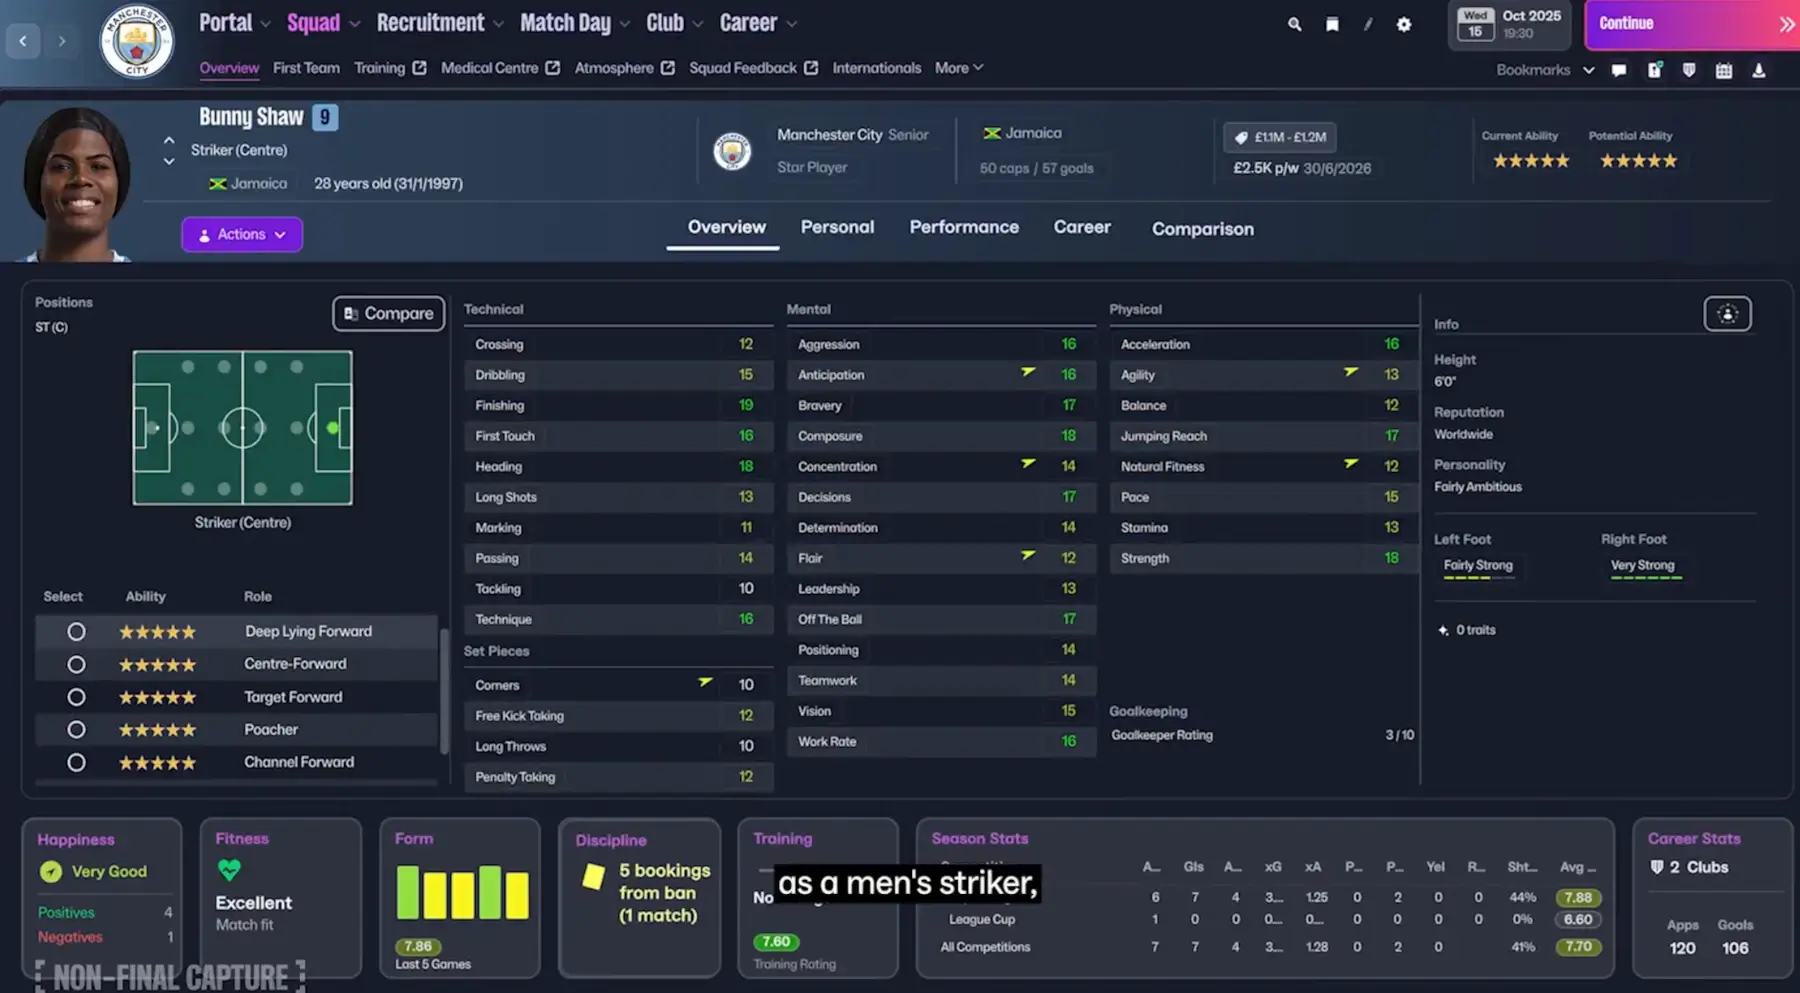Open the Portal menu
Viewport: 1800px width, 993px height.
(x=234, y=23)
